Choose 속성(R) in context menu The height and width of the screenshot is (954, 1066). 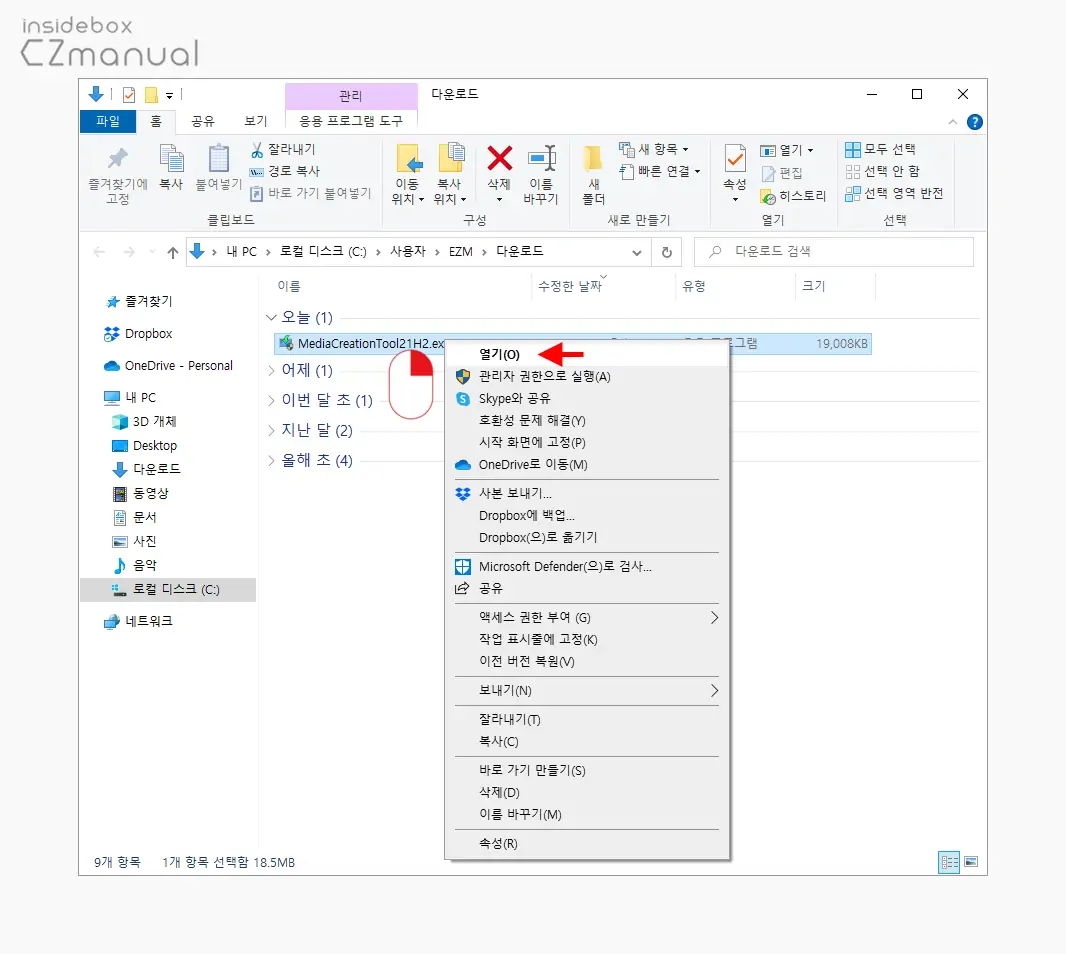click(x=586, y=844)
